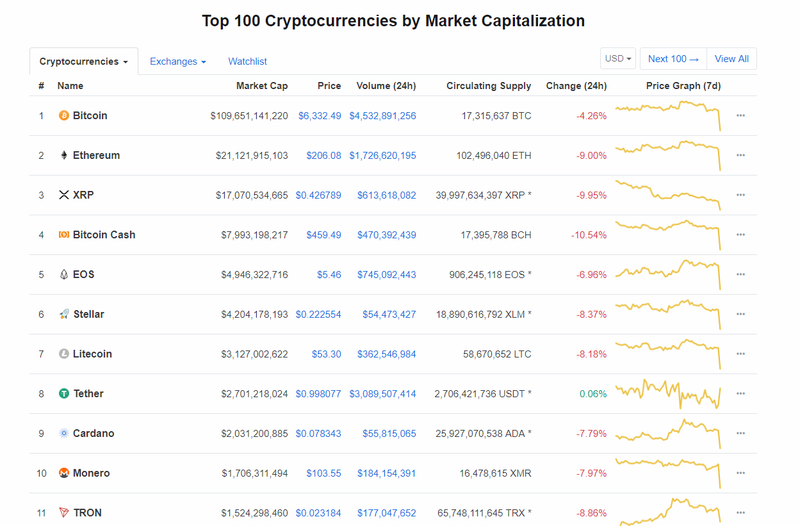Click the TRON logo icon
Image resolution: width=800 pixels, height=526 pixels.
point(64,512)
